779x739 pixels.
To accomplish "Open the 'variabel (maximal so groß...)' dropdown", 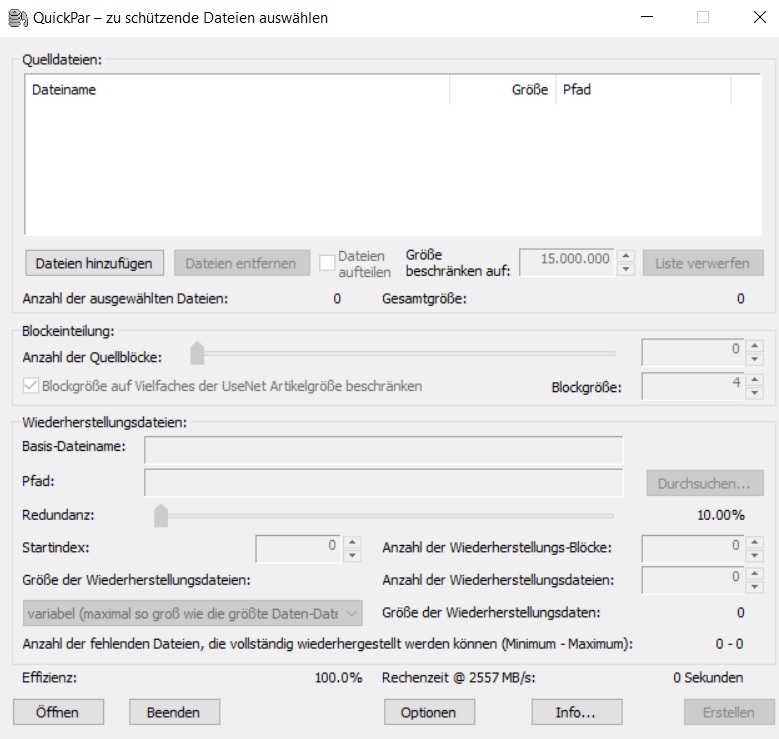I will coord(193,613).
